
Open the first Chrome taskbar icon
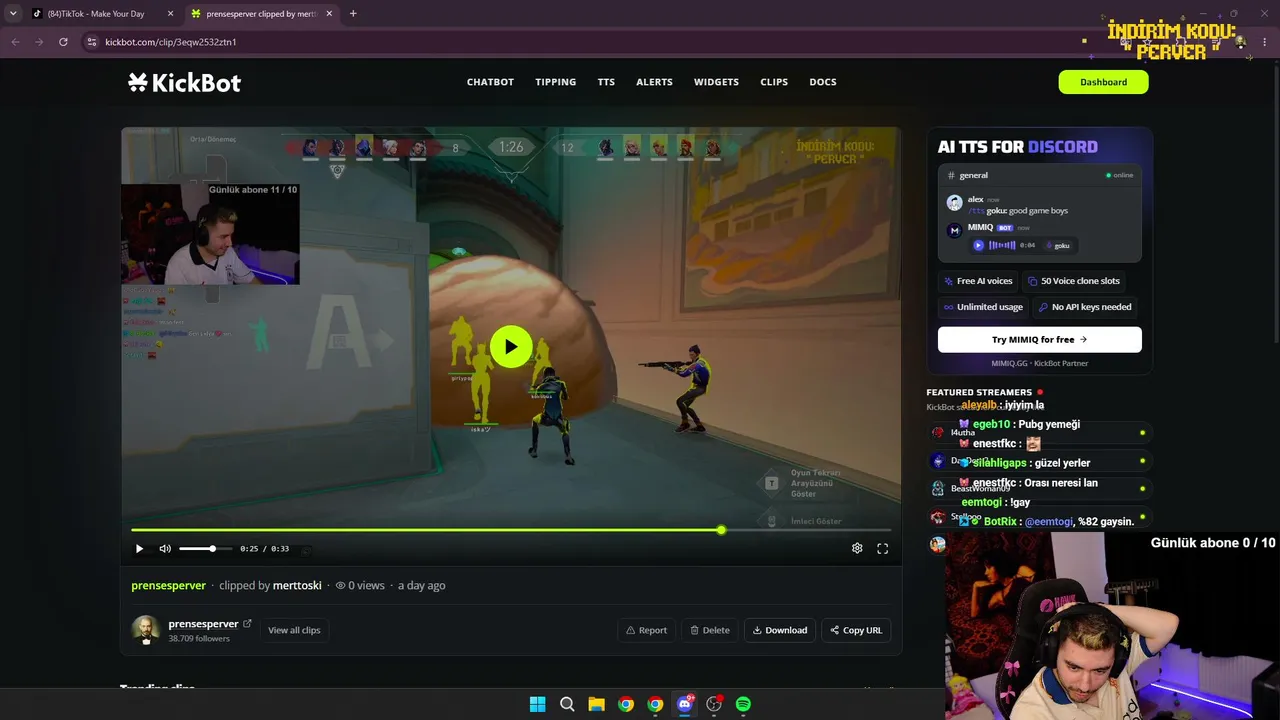tap(626, 704)
